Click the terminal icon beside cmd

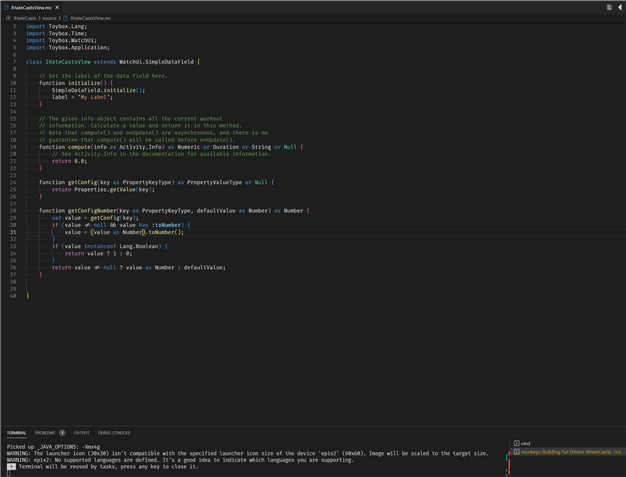coord(516,443)
